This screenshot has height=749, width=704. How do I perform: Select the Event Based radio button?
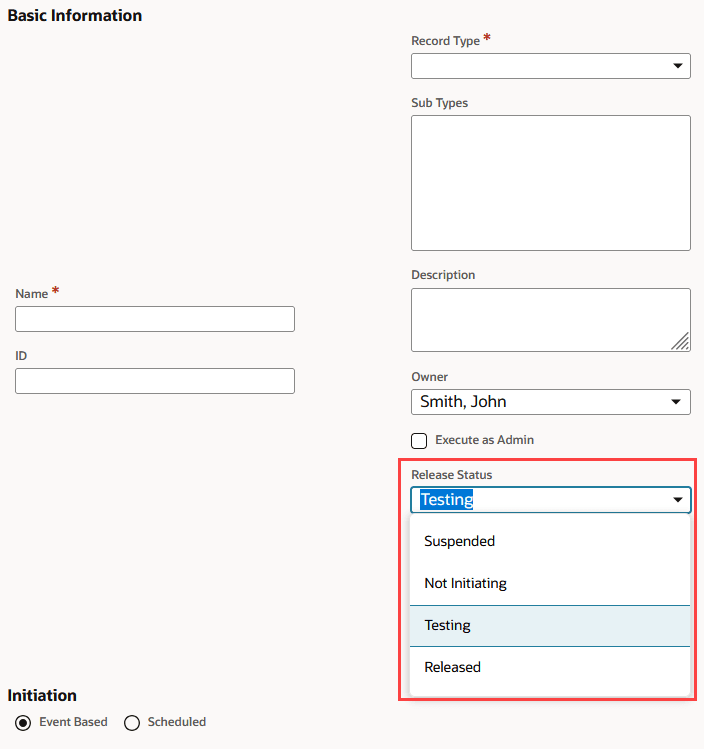click(x=23, y=723)
